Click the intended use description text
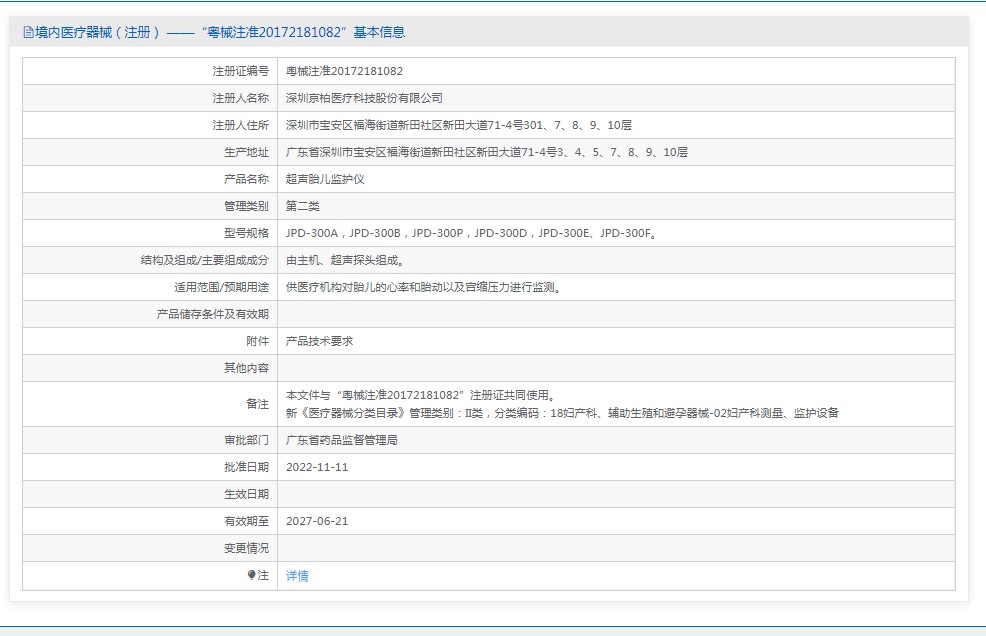Screen dimensions: 986x636 pos(423,287)
